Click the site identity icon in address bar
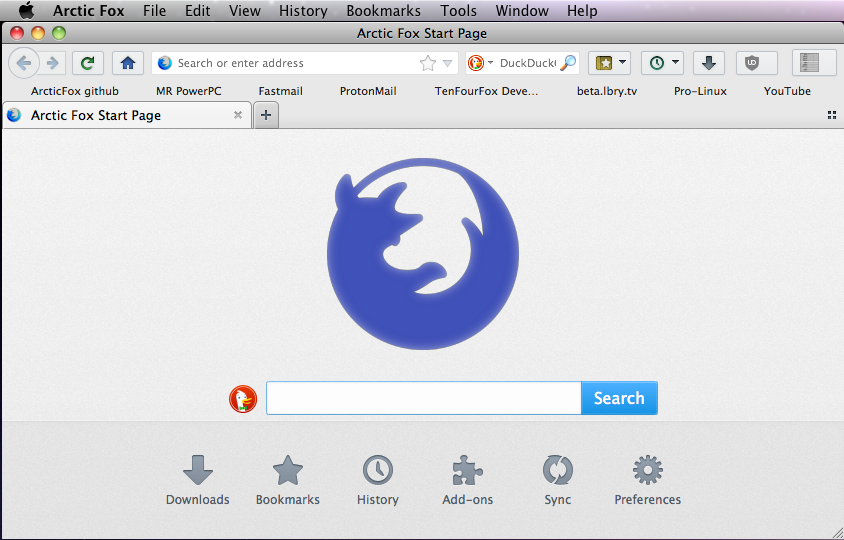The width and height of the screenshot is (844, 540). click(x=165, y=63)
